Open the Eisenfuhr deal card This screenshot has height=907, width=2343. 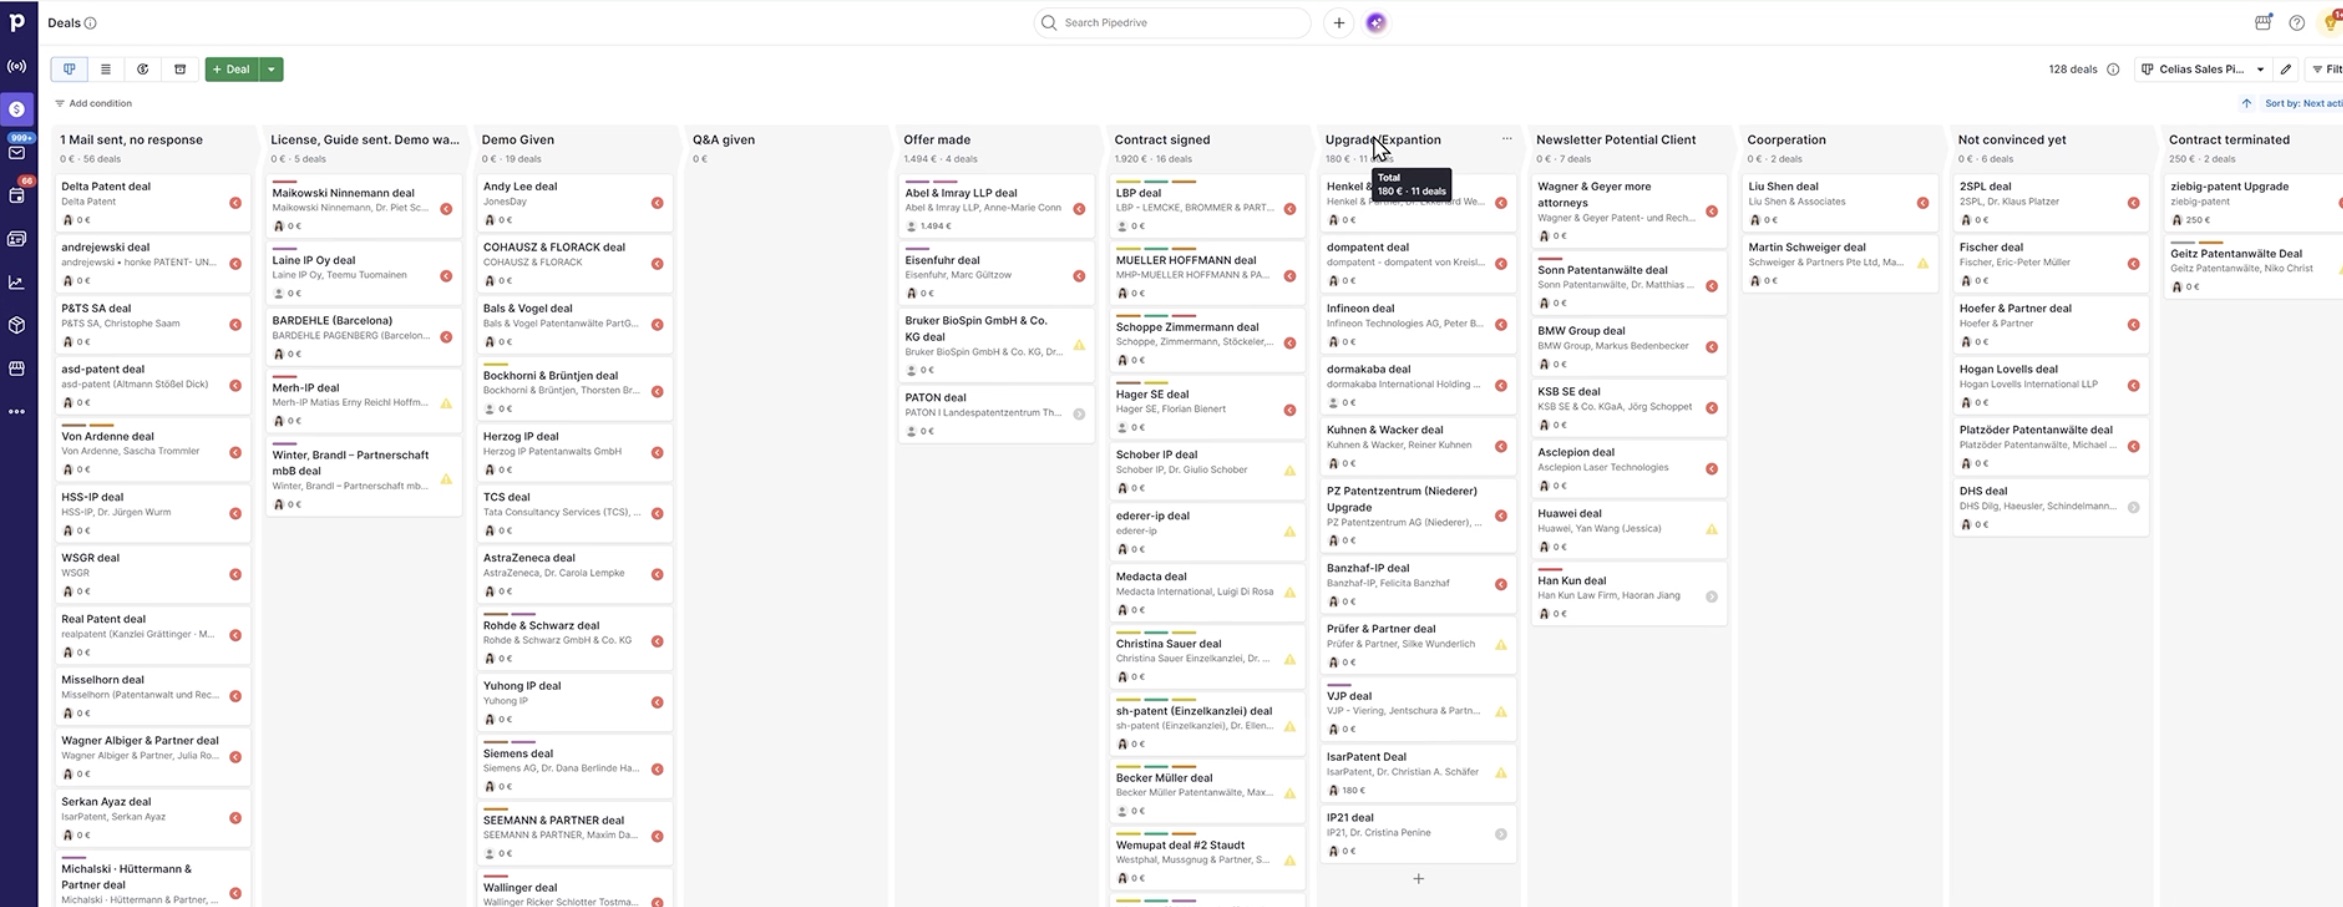995,273
